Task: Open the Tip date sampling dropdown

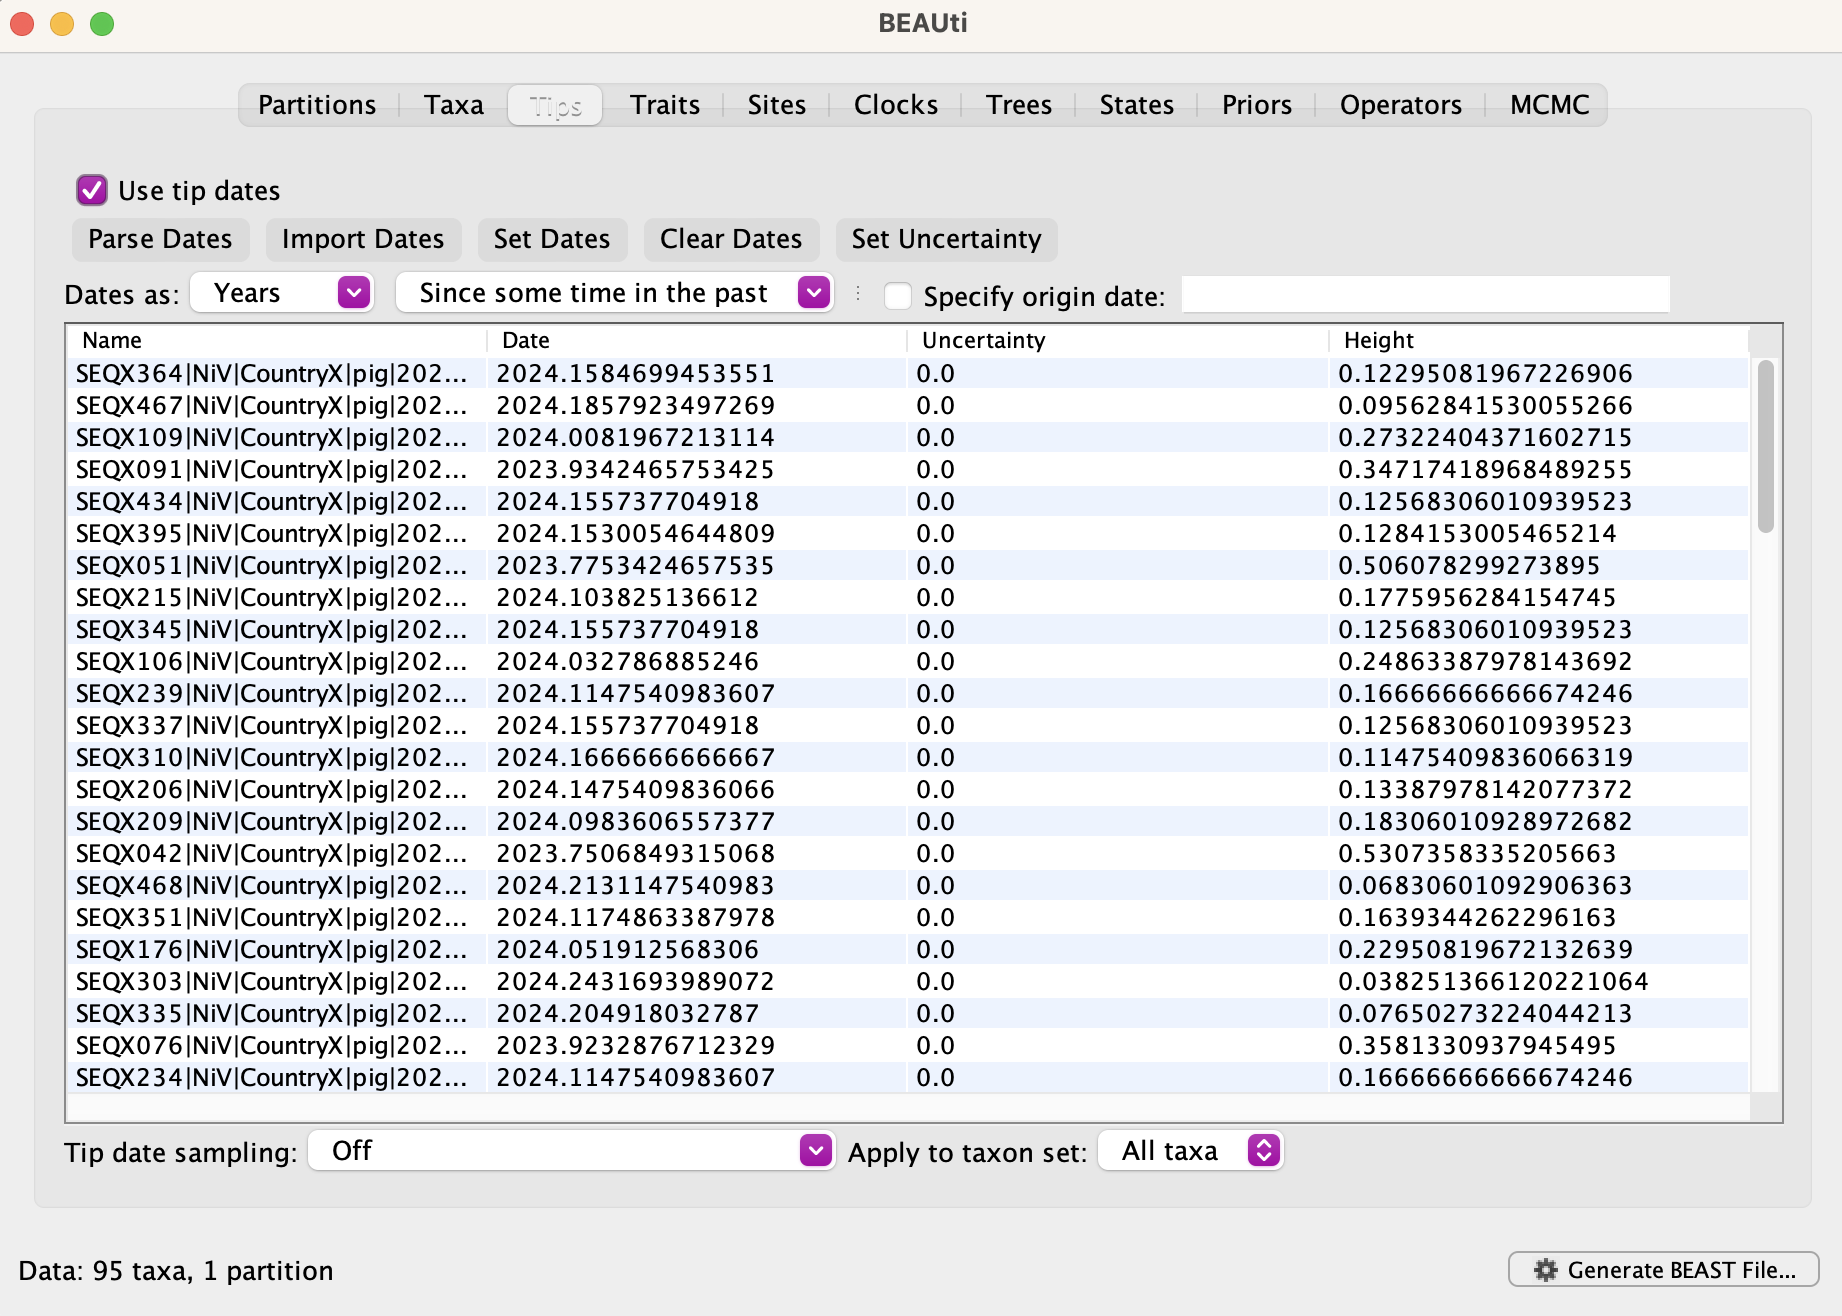Action: pyautogui.click(x=571, y=1151)
